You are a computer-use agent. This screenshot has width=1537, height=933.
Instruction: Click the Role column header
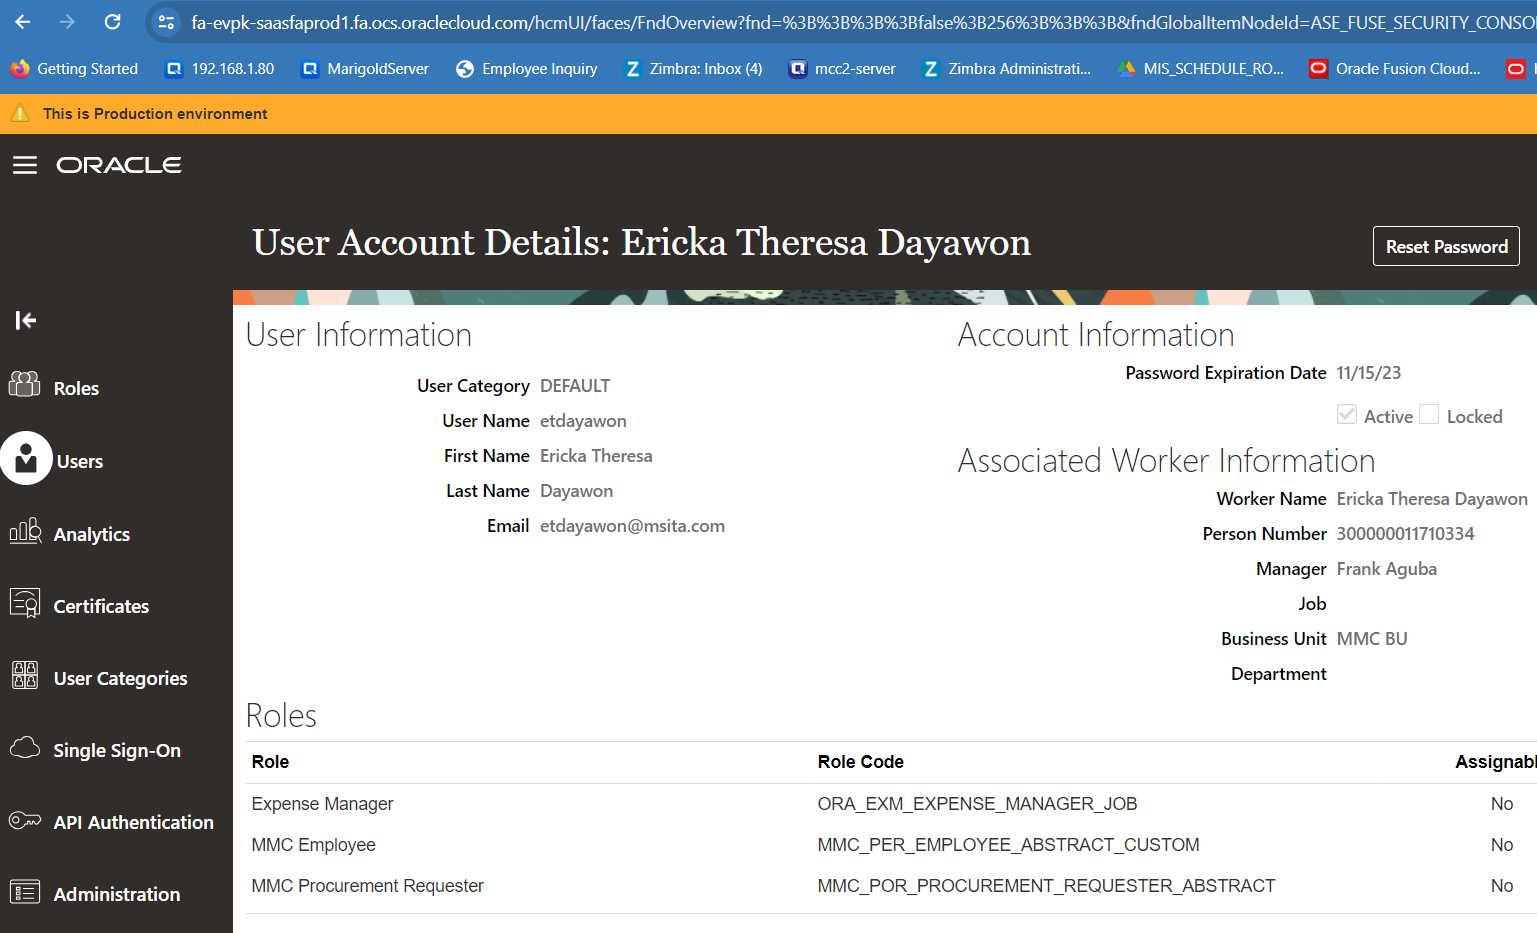(x=270, y=762)
